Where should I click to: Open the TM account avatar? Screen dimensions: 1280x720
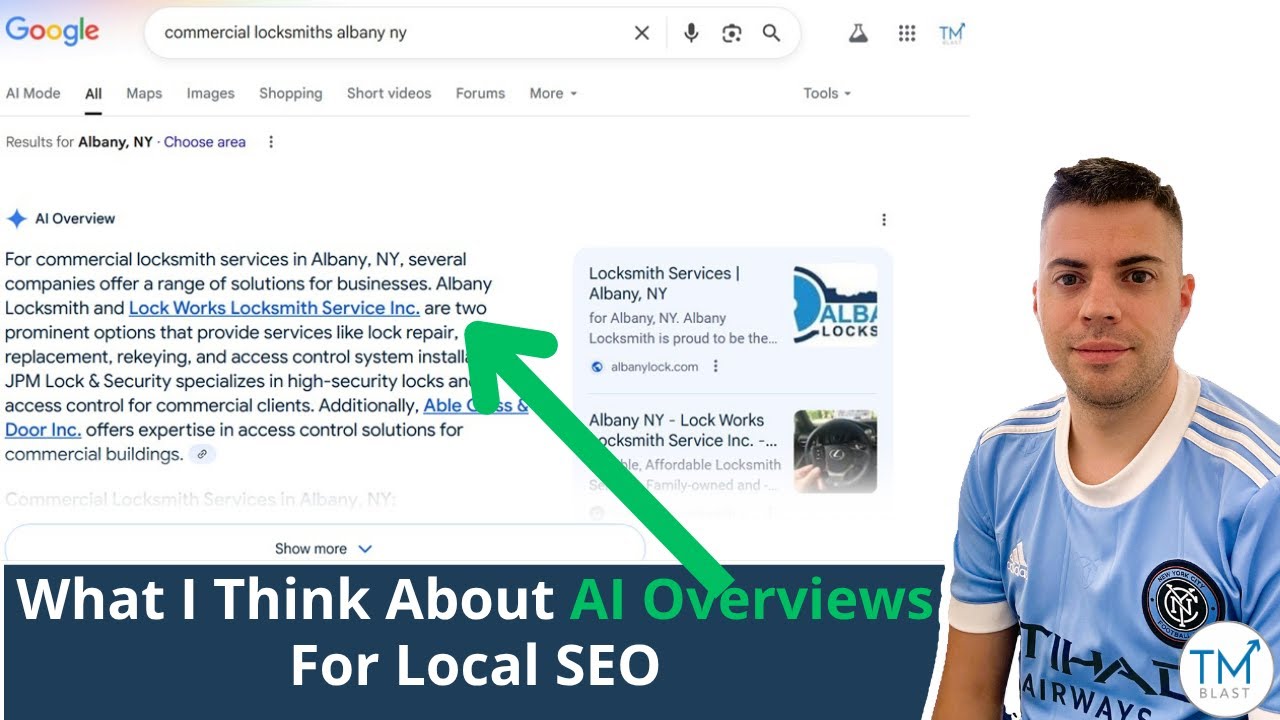952,33
